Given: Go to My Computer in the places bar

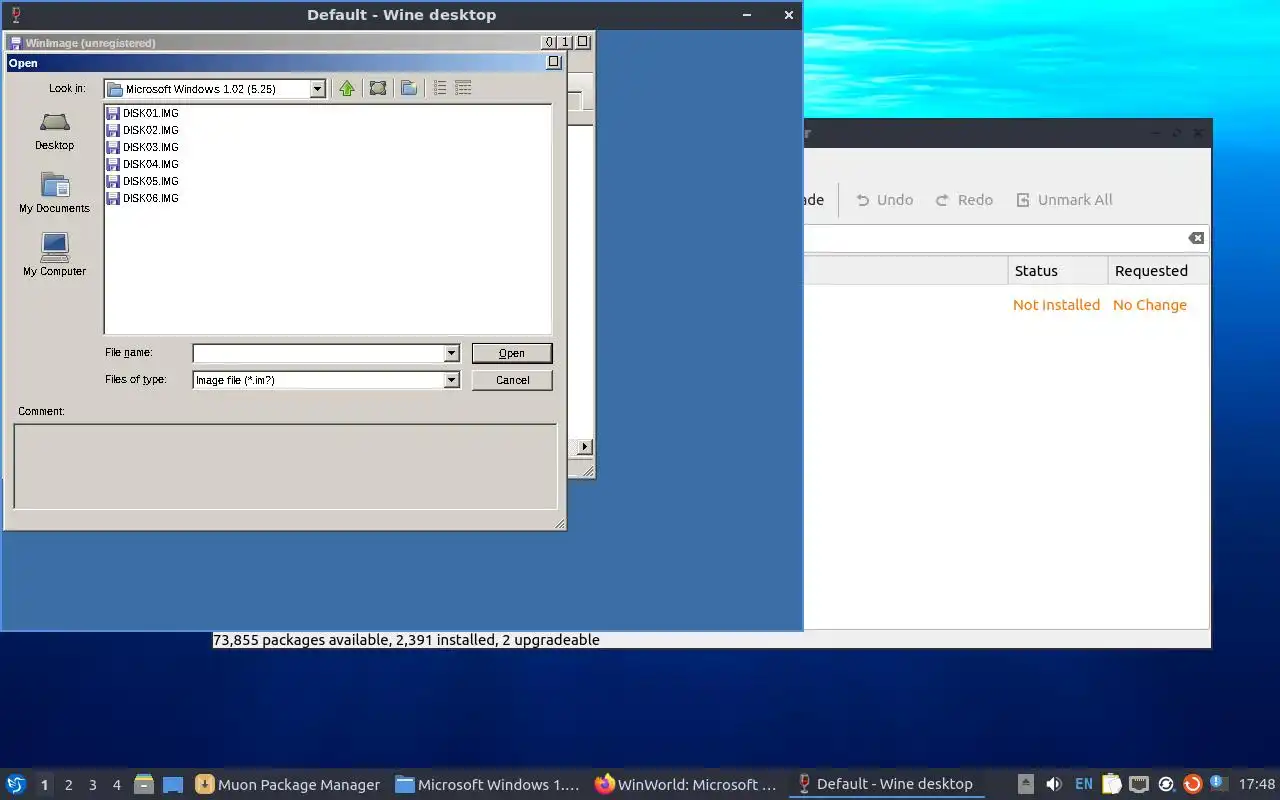Looking at the screenshot, I should pyautogui.click(x=54, y=255).
